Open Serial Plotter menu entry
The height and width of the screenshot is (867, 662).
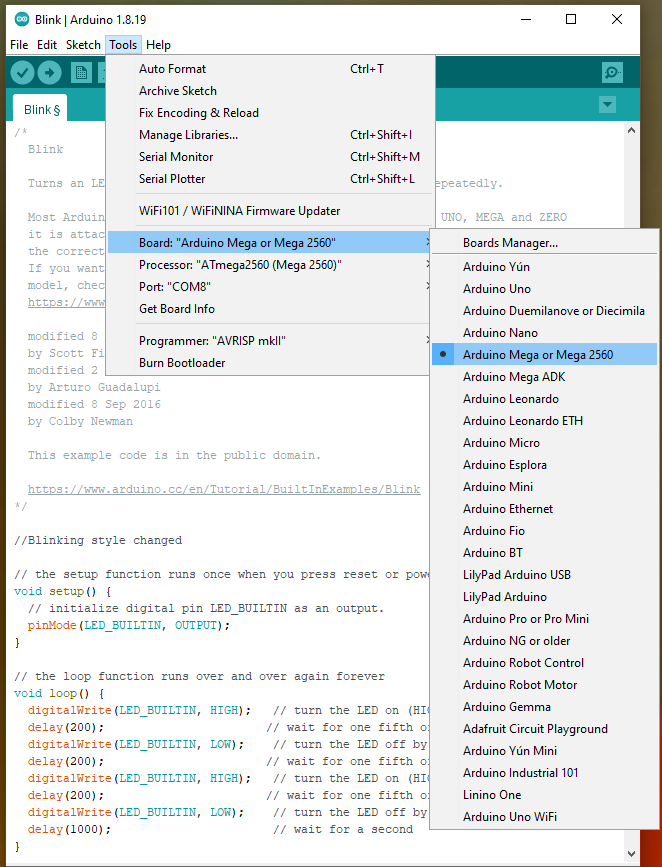268,179
